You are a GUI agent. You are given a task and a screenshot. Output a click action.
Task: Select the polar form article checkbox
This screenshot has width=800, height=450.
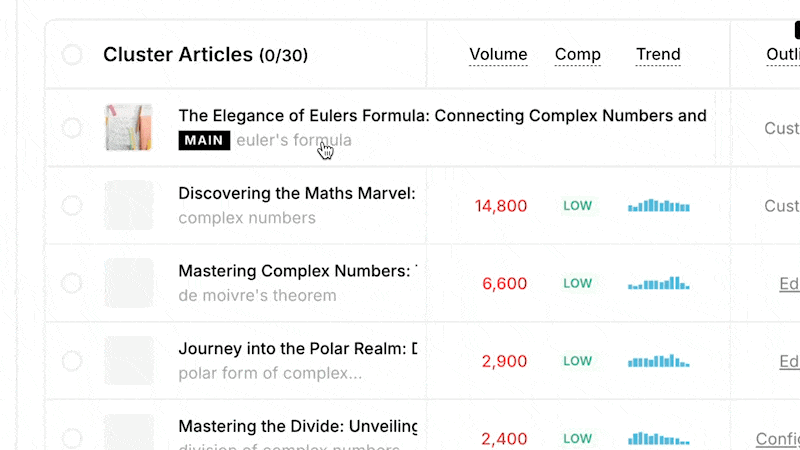(72, 361)
